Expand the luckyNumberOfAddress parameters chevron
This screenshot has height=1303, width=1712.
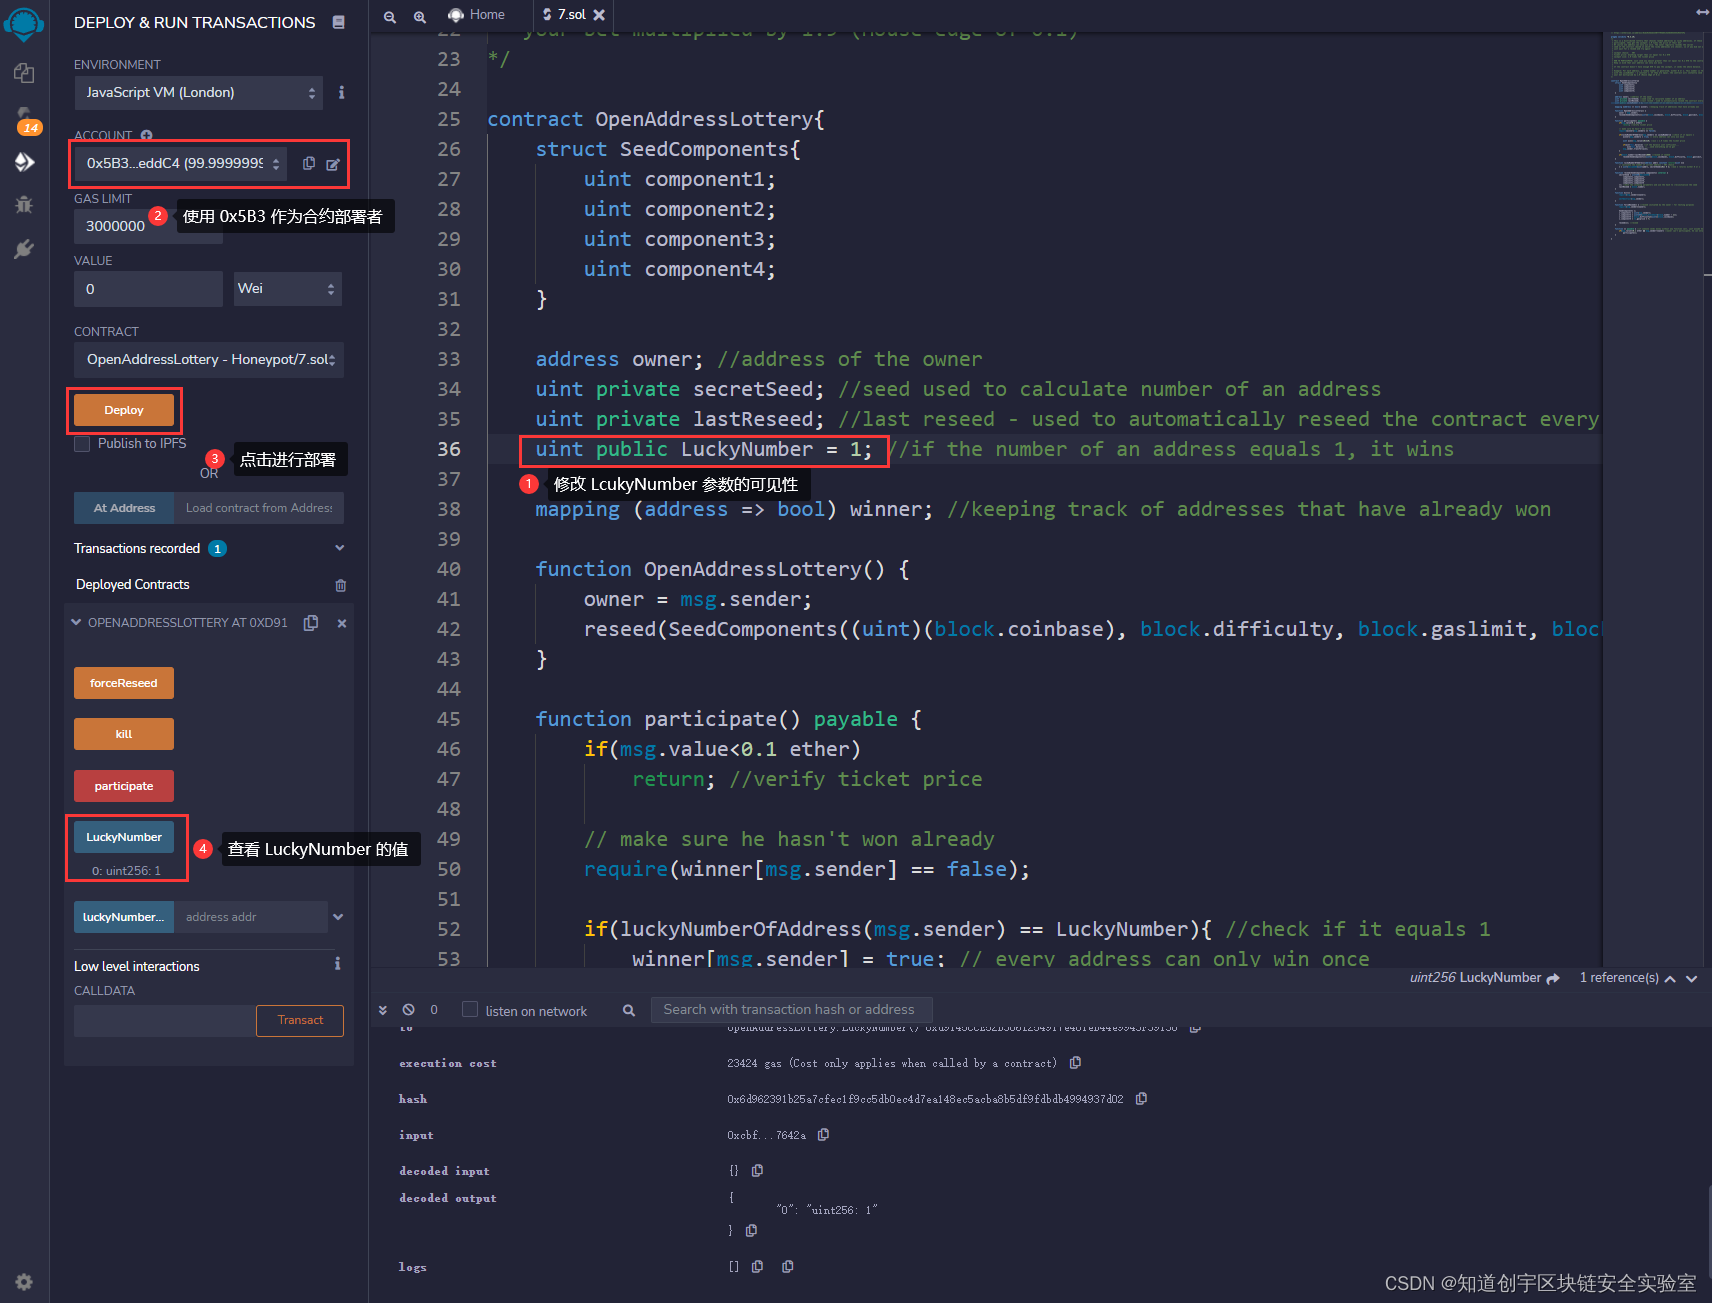pos(338,917)
